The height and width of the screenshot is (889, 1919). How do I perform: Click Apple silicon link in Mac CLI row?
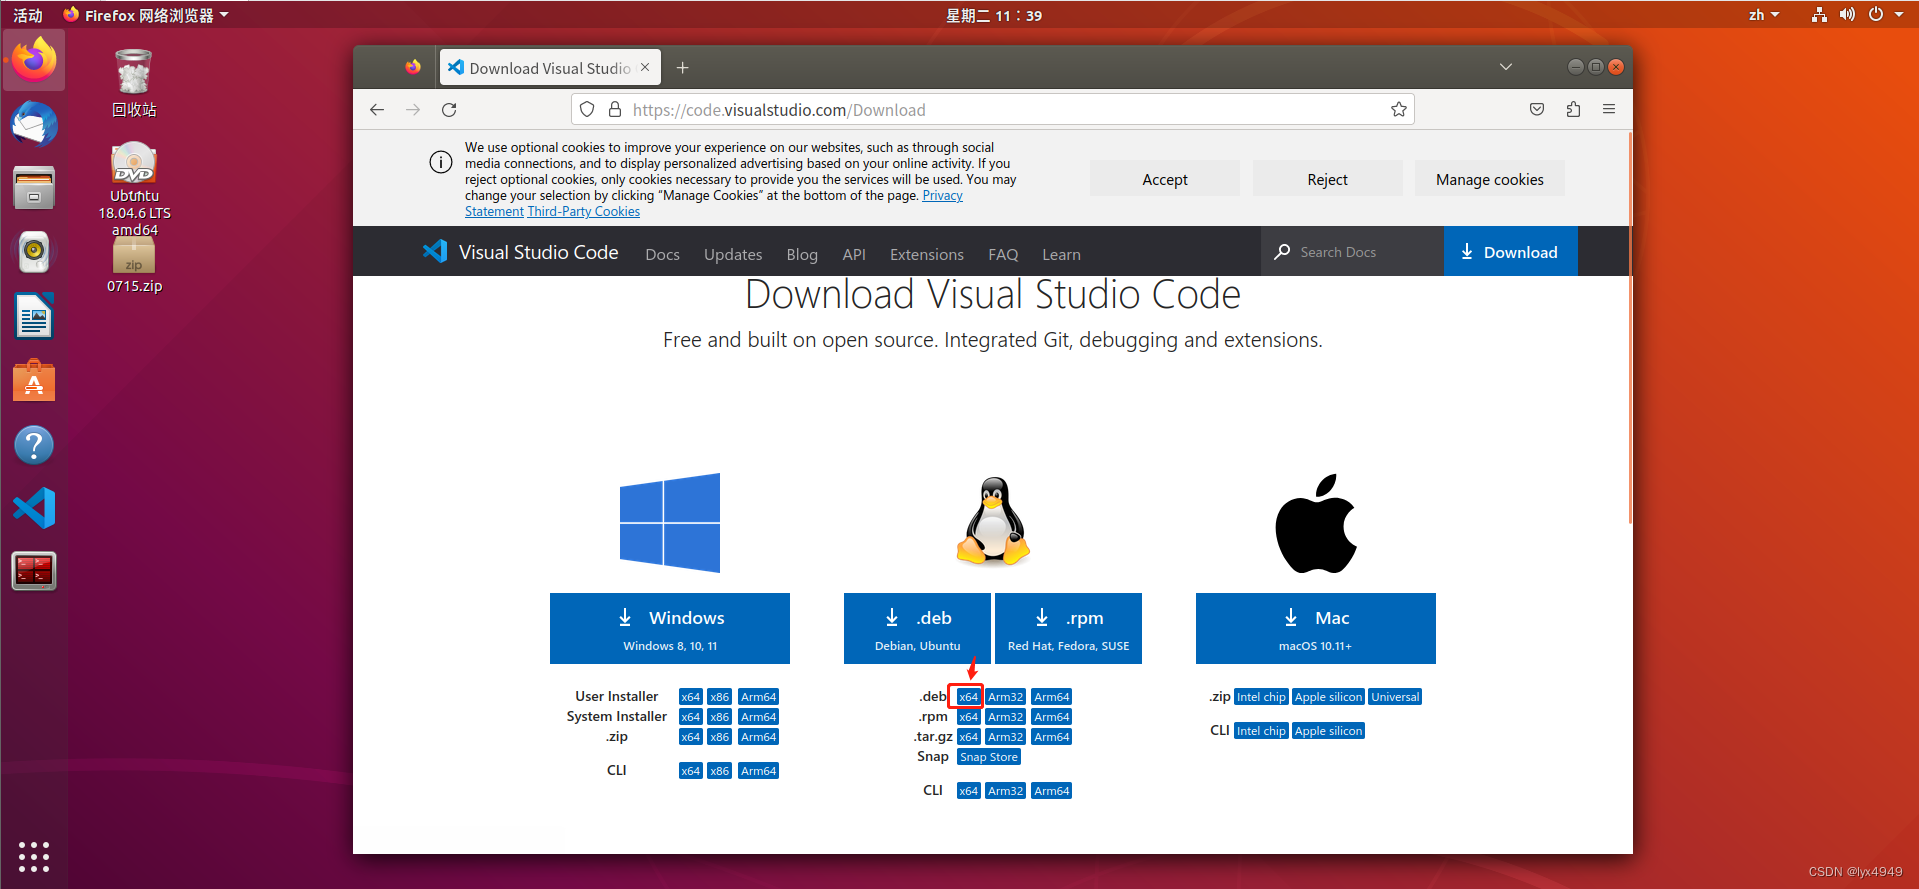point(1328,731)
